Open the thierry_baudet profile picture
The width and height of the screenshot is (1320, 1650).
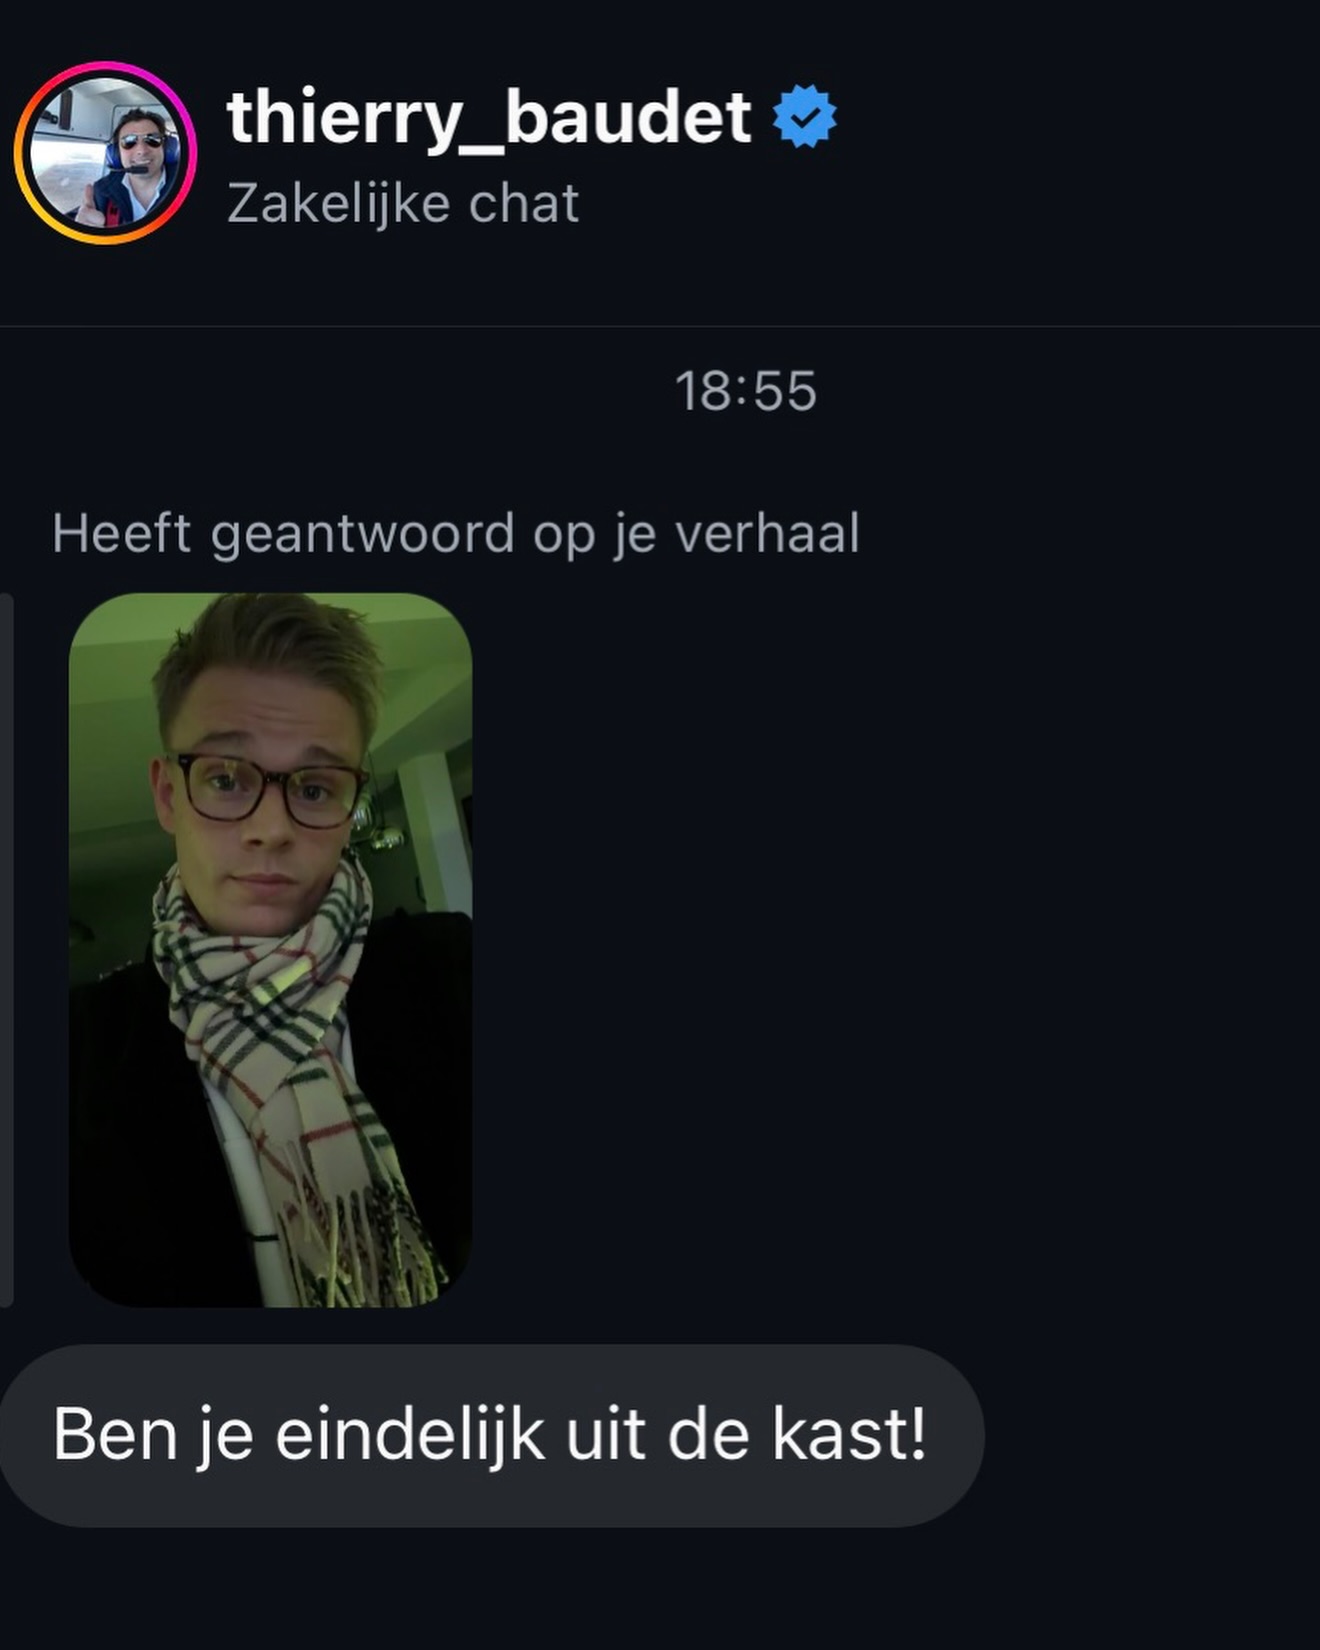(x=105, y=153)
